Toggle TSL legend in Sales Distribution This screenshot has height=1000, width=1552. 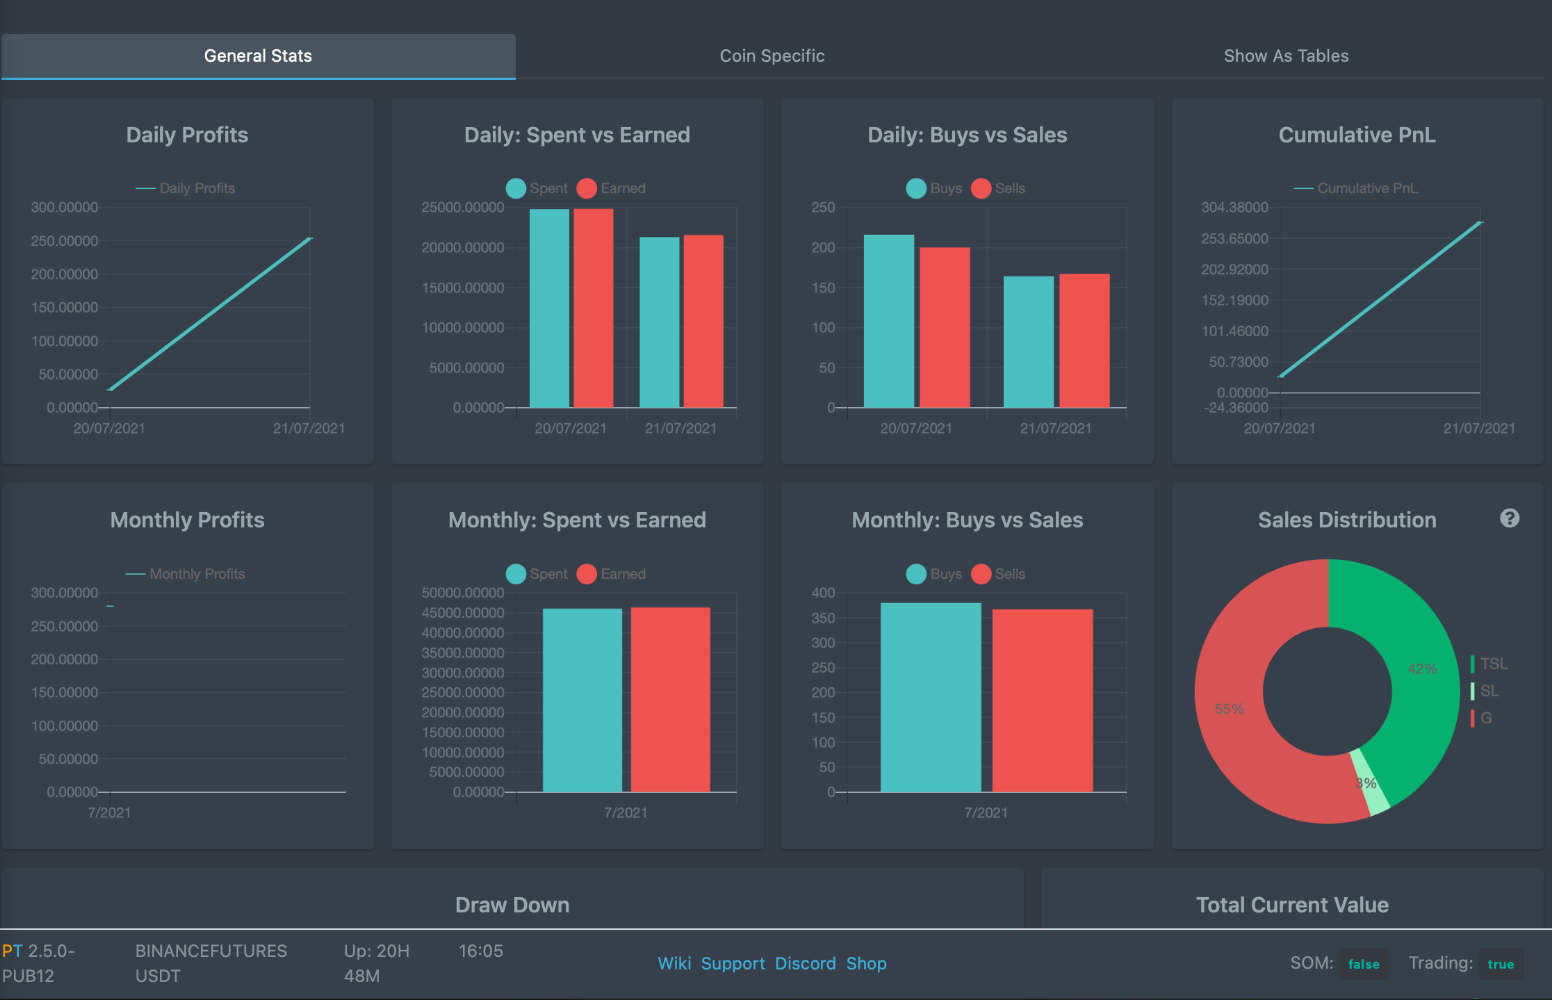[1489, 664]
